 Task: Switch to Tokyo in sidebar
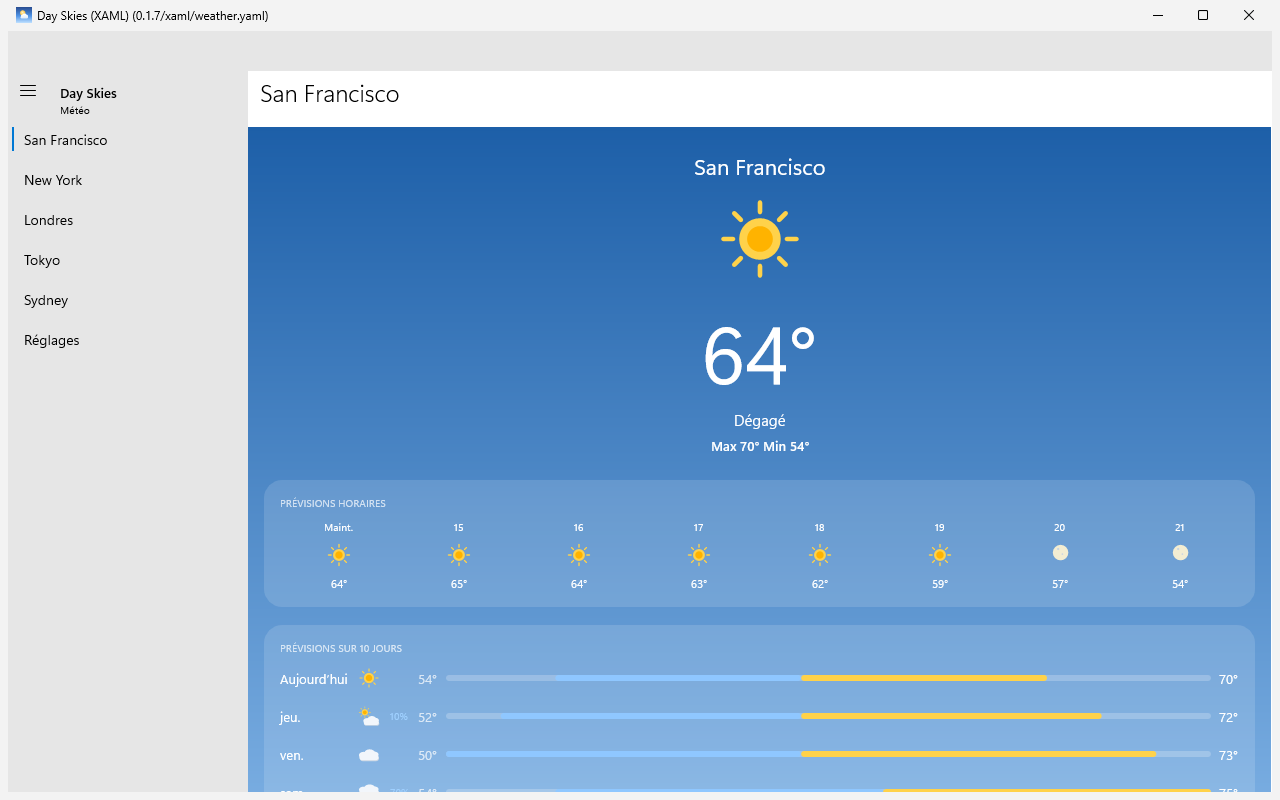pyautogui.click(x=128, y=260)
